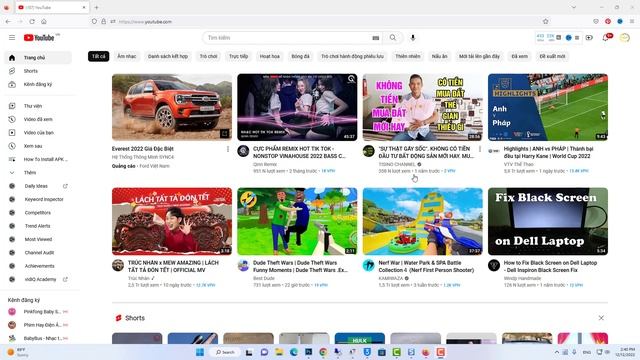Open Thư viện in sidebar
Screen dimensions: 640x360
[x=38, y=106]
